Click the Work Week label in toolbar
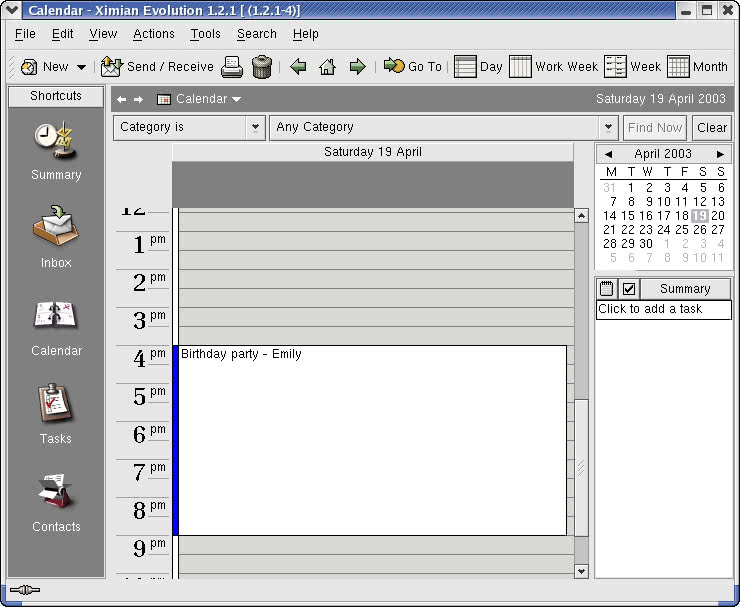The height and width of the screenshot is (607, 740). 566,67
